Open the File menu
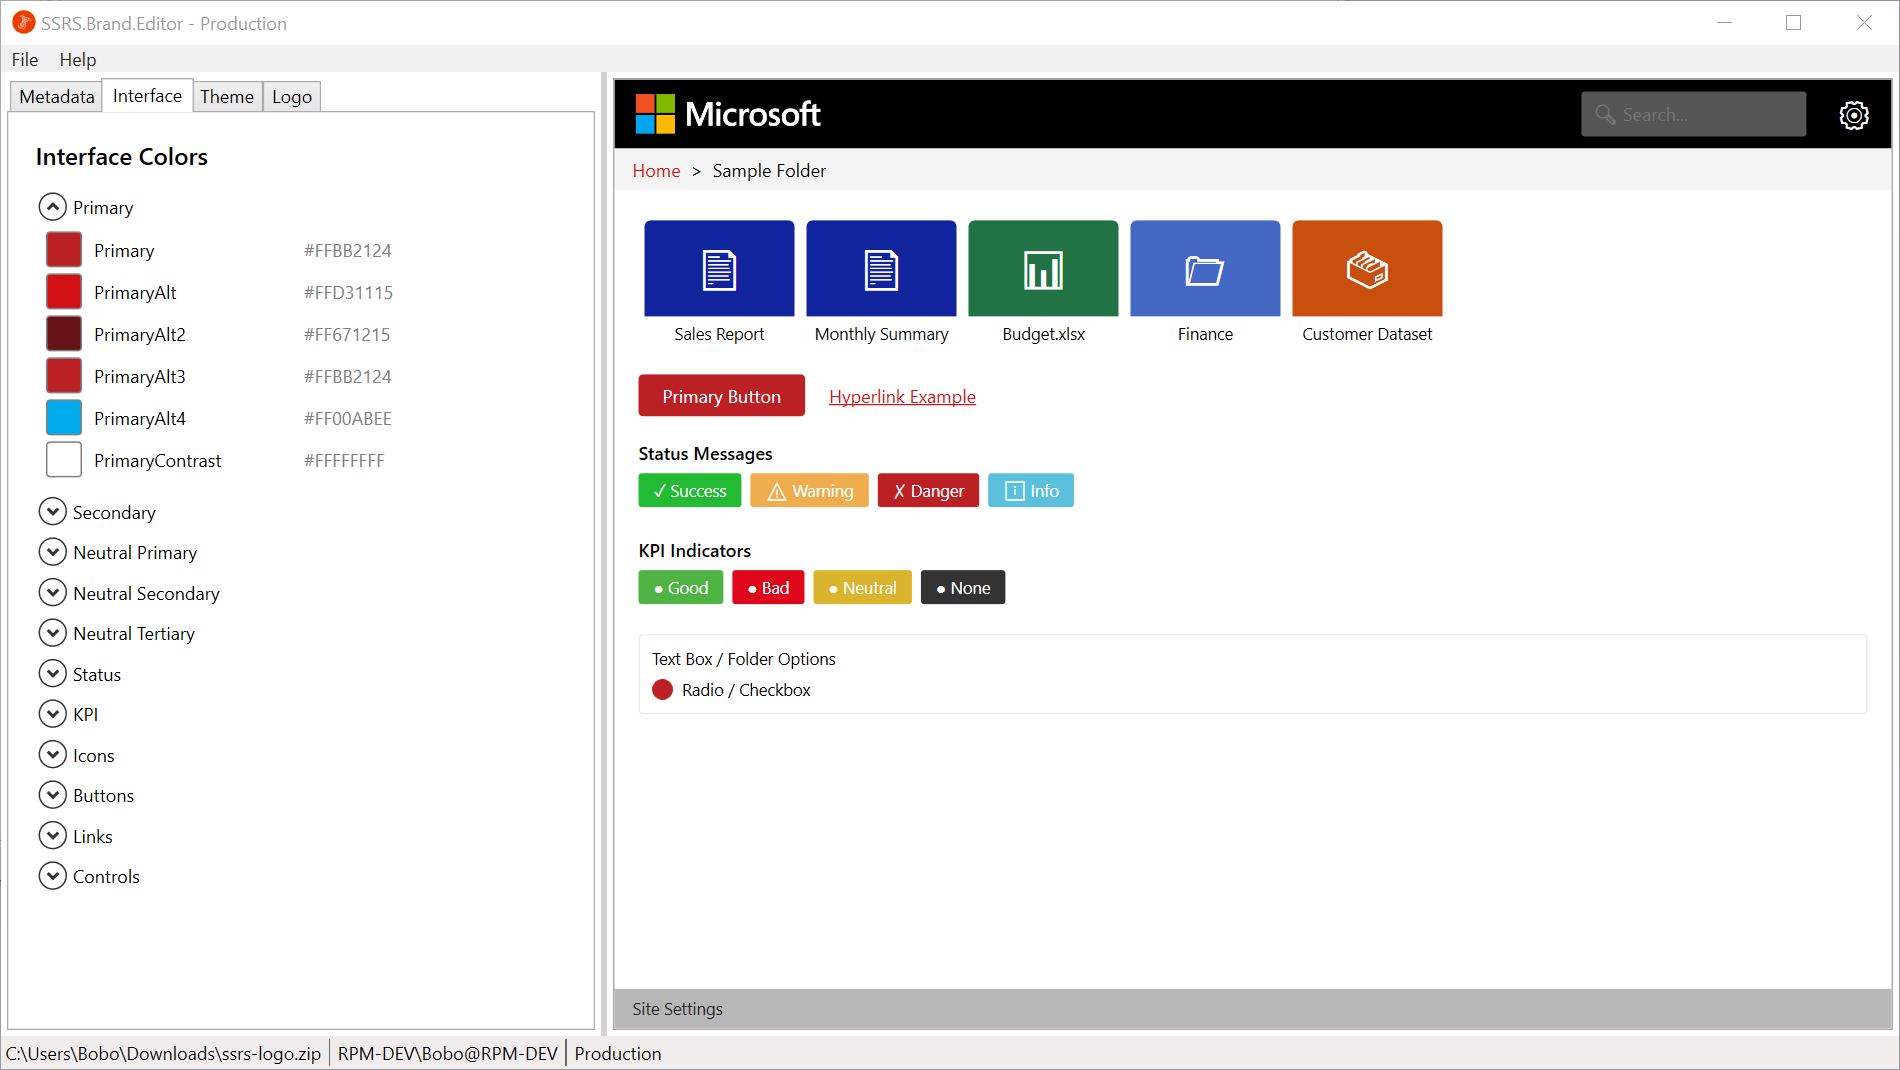Image resolution: width=1900 pixels, height=1070 pixels. (25, 60)
